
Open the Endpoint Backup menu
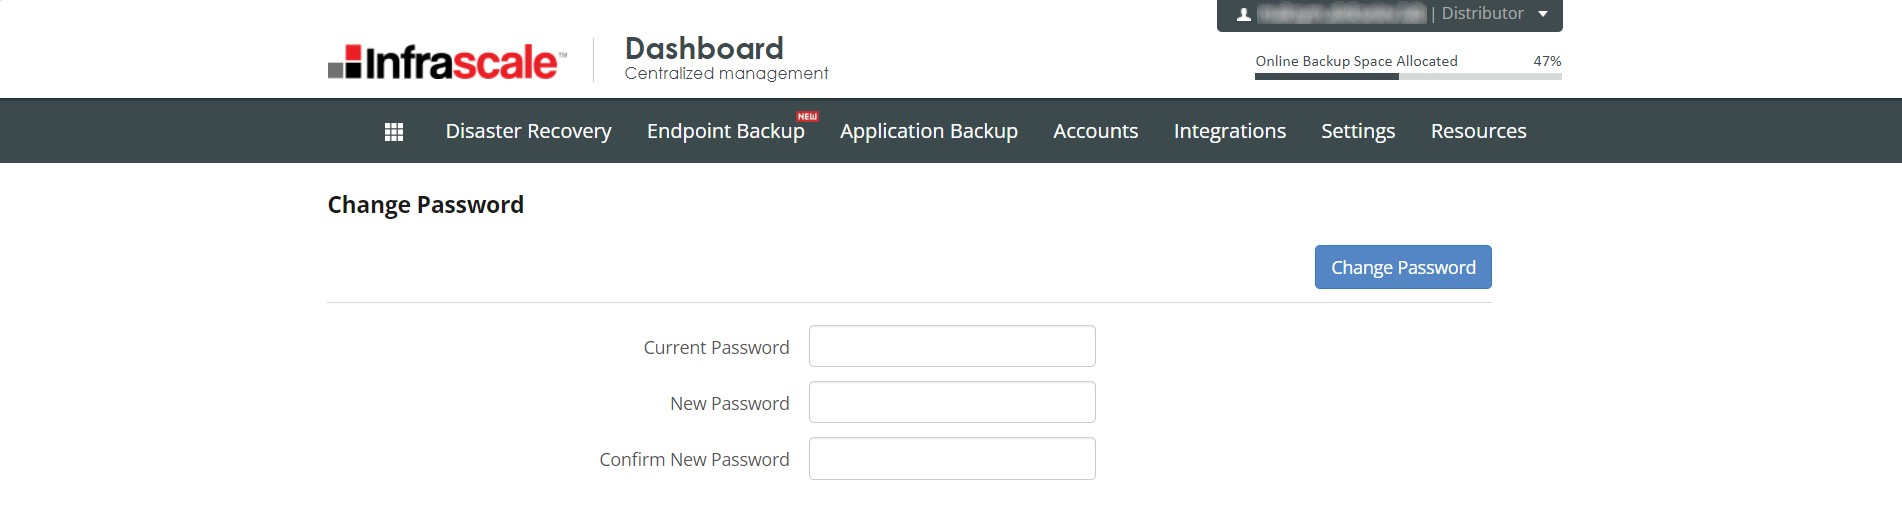[725, 131]
